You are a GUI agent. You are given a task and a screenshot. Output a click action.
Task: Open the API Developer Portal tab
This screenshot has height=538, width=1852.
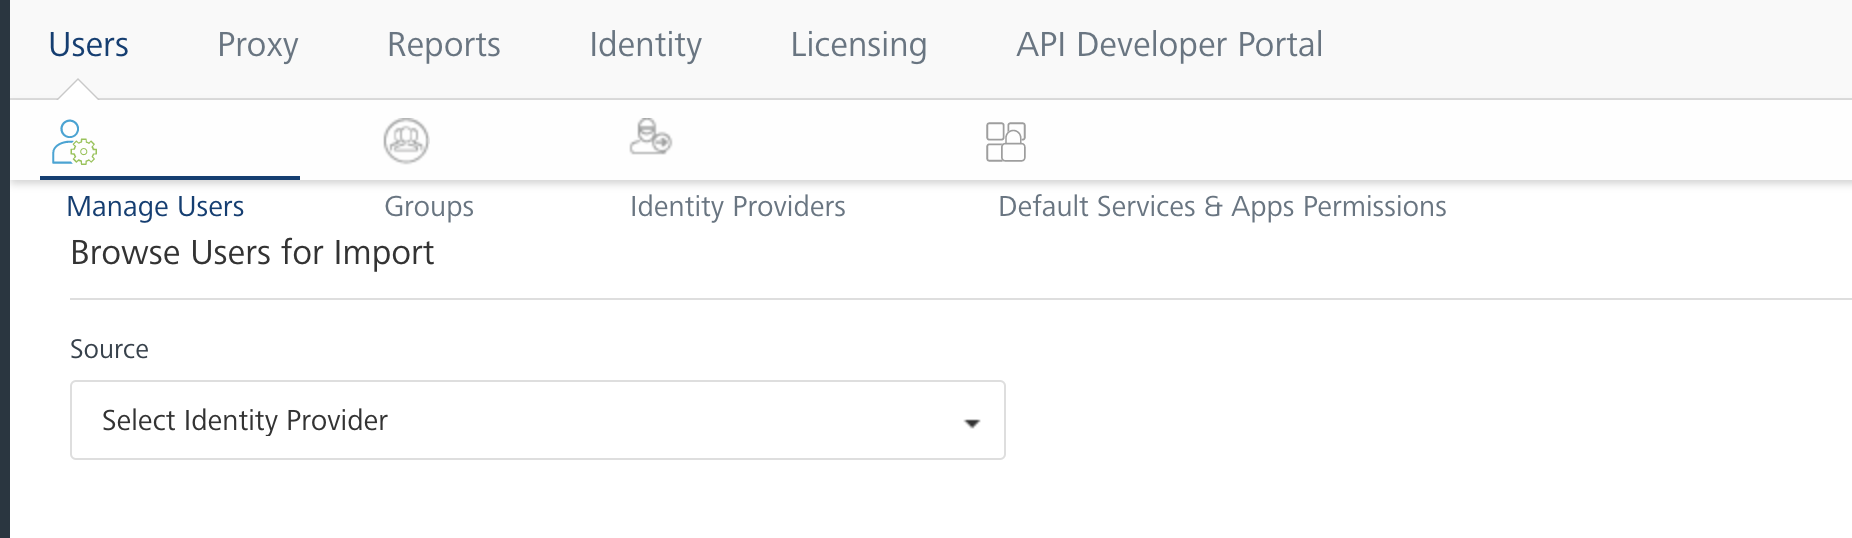[x=1169, y=45]
